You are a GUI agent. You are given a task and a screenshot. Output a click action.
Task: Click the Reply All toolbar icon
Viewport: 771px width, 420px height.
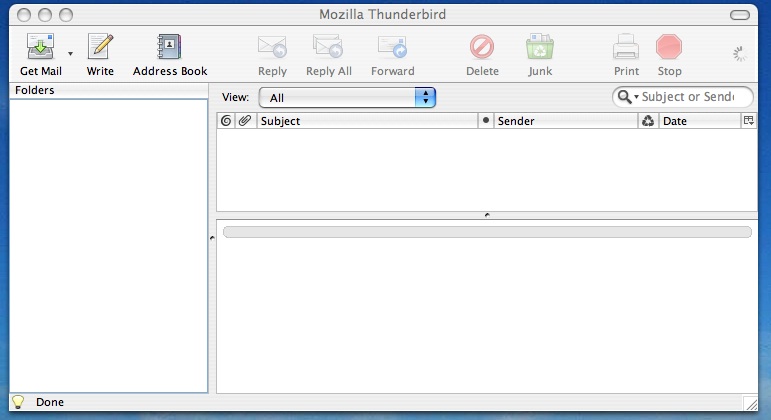click(x=328, y=47)
